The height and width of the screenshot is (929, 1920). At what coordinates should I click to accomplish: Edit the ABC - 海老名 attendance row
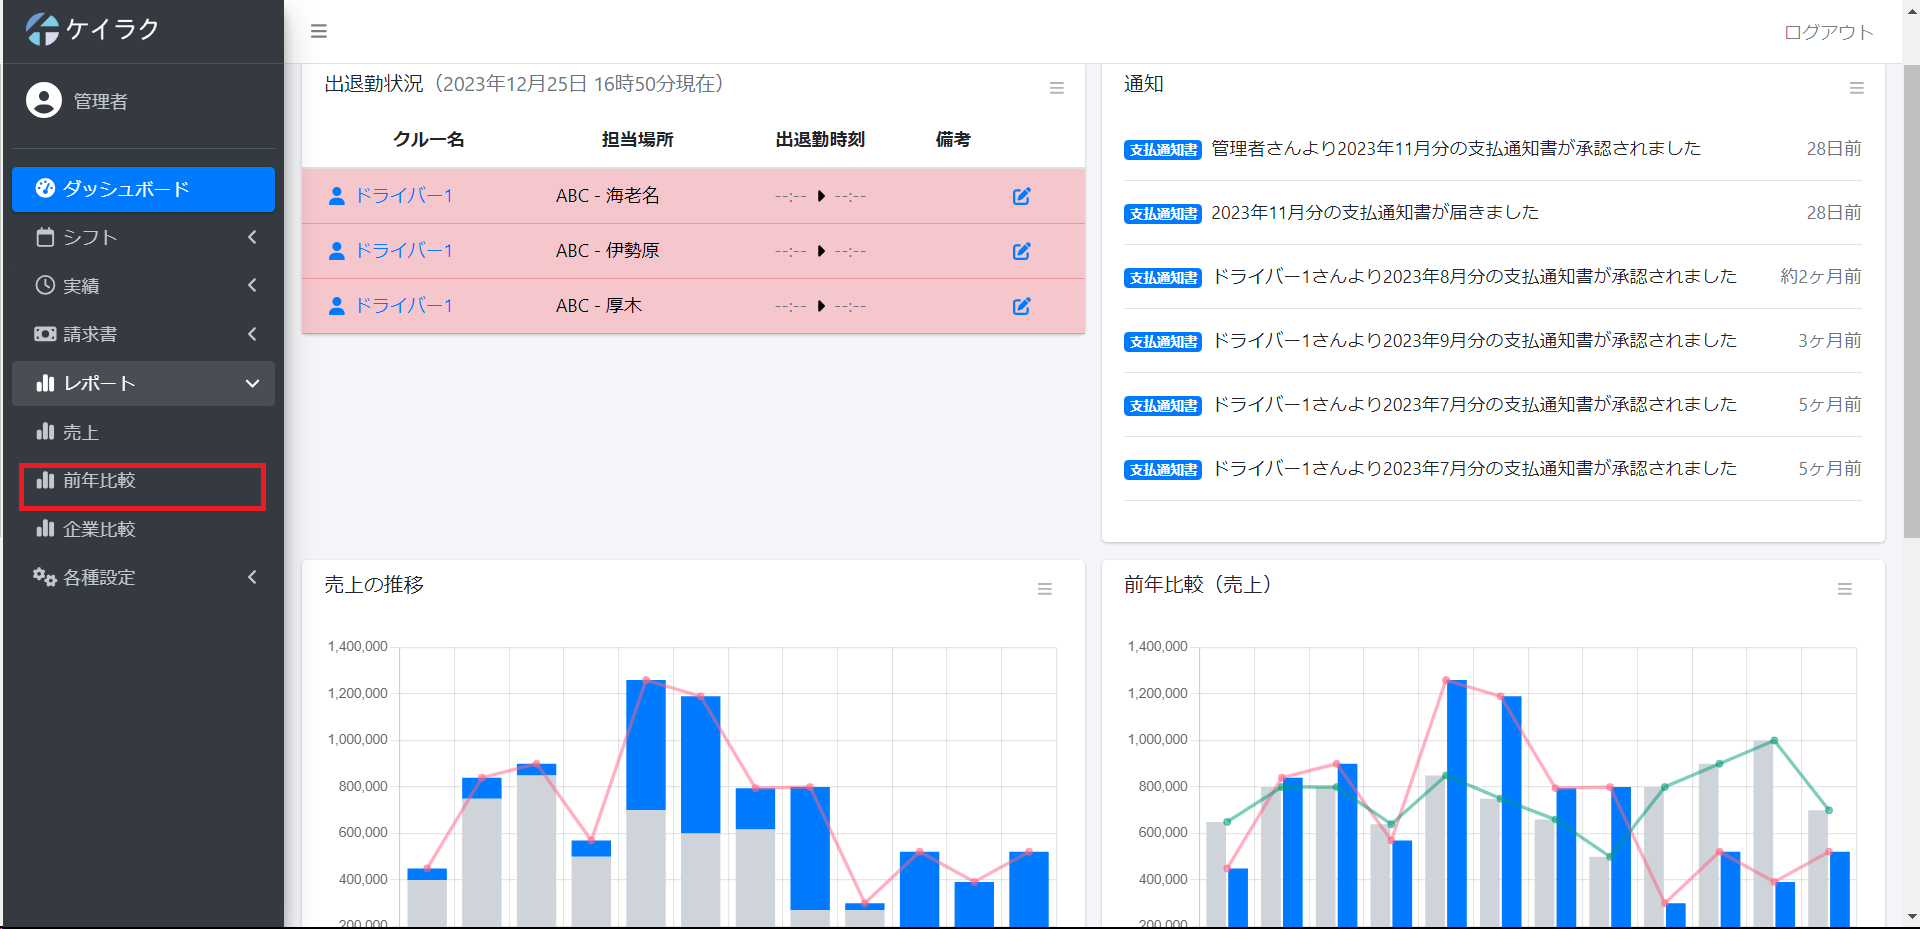click(1021, 196)
